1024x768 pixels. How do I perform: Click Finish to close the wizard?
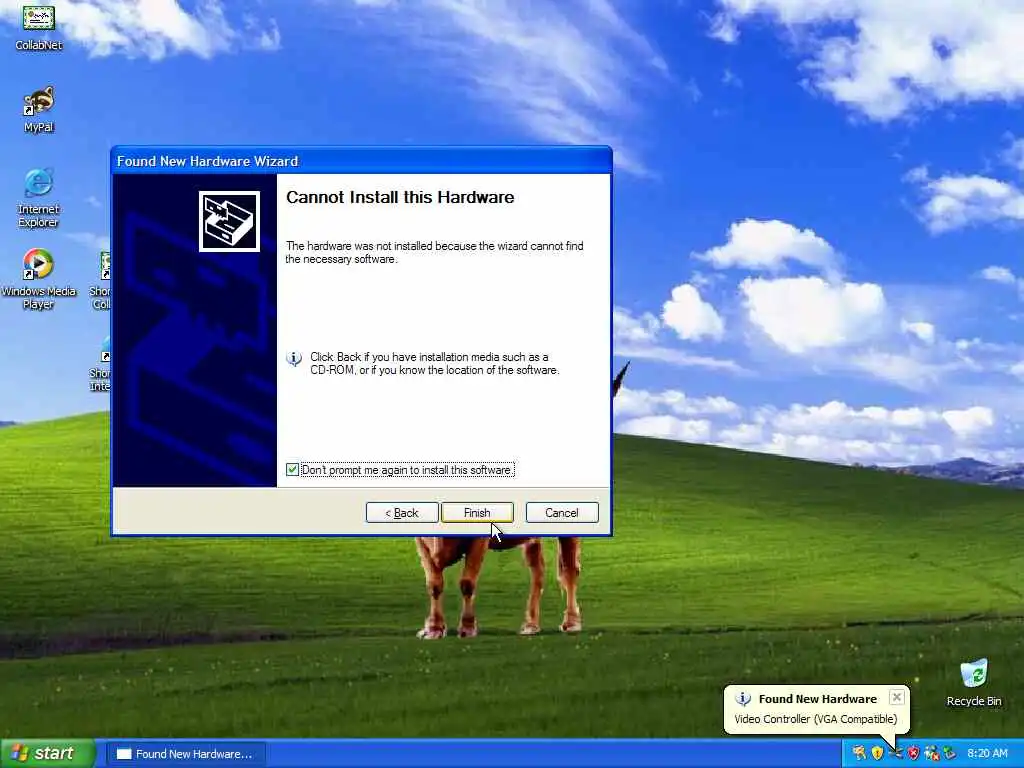(x=477, y=513)
